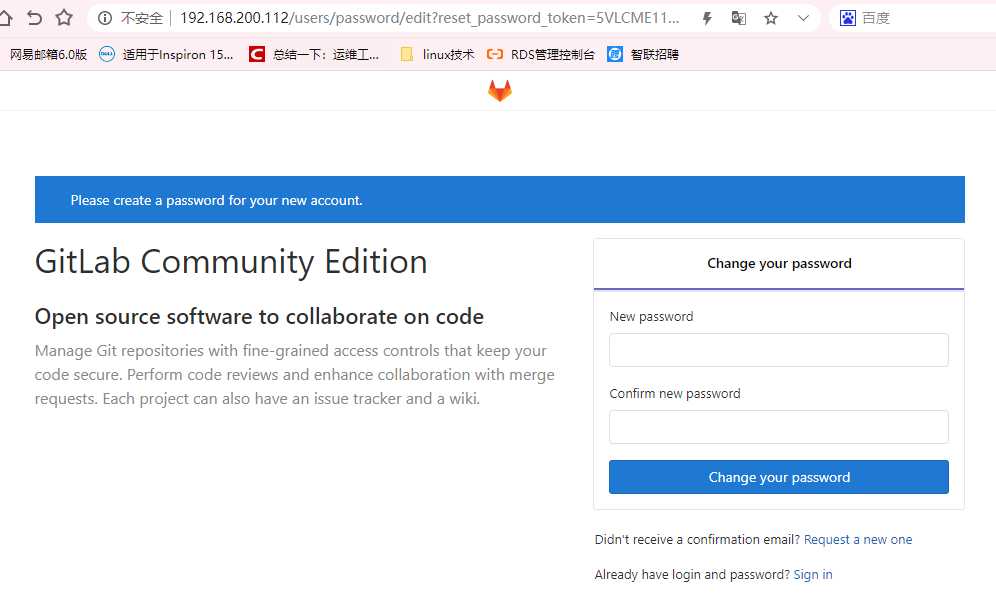
Task: Click the Confirm new password label
Action: tap(675, 393)
